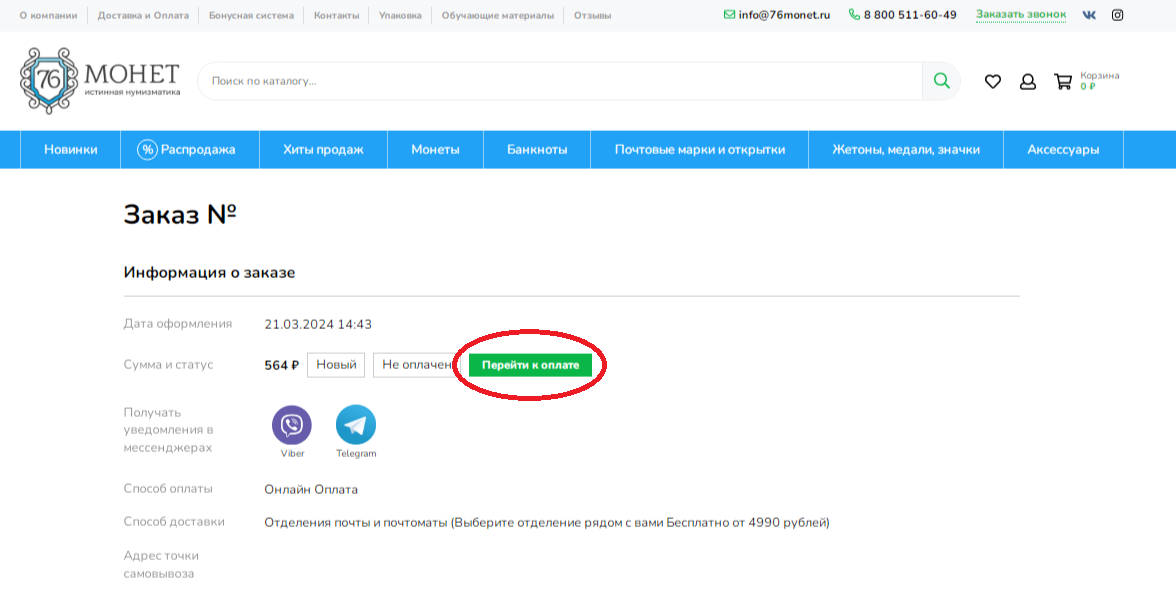Open the Монеты catalog menu
The width and height of the screenshot is (1176, 598).
[x=435, y=149]
